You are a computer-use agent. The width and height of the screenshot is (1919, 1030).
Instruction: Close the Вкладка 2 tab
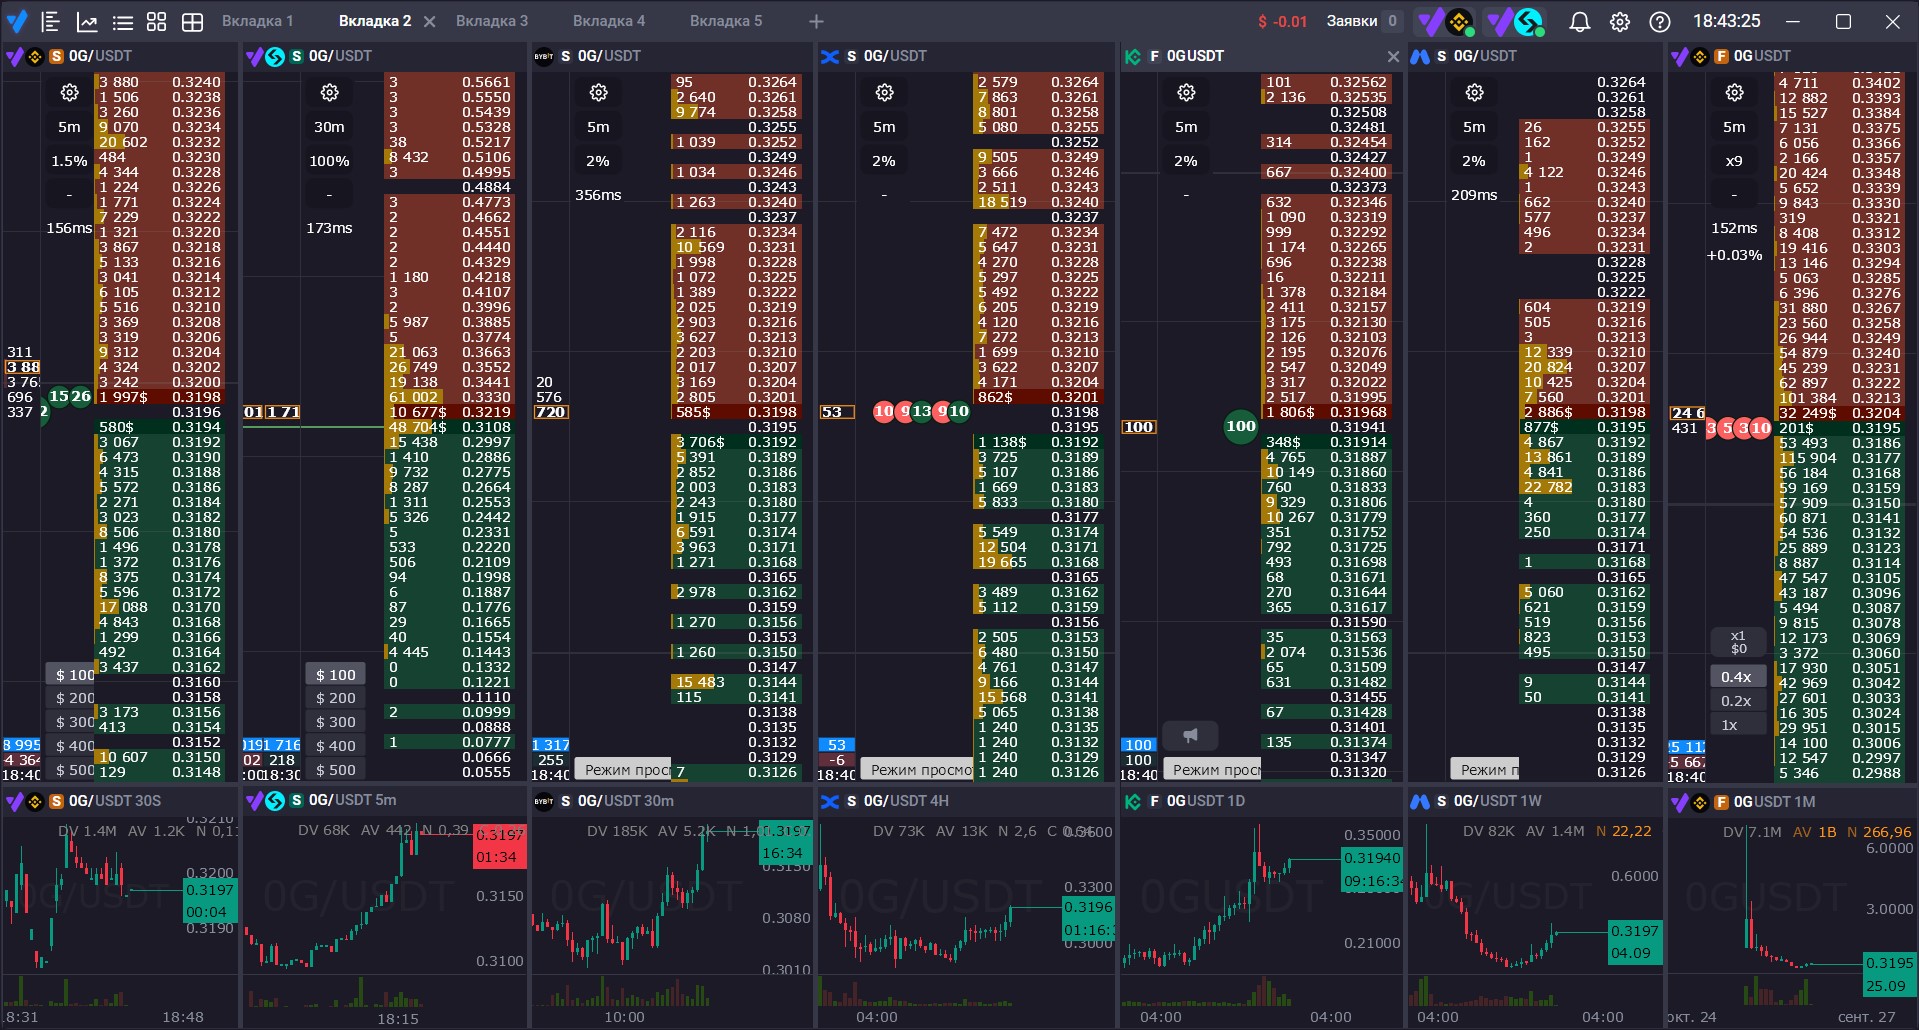(x=429, y=21)
